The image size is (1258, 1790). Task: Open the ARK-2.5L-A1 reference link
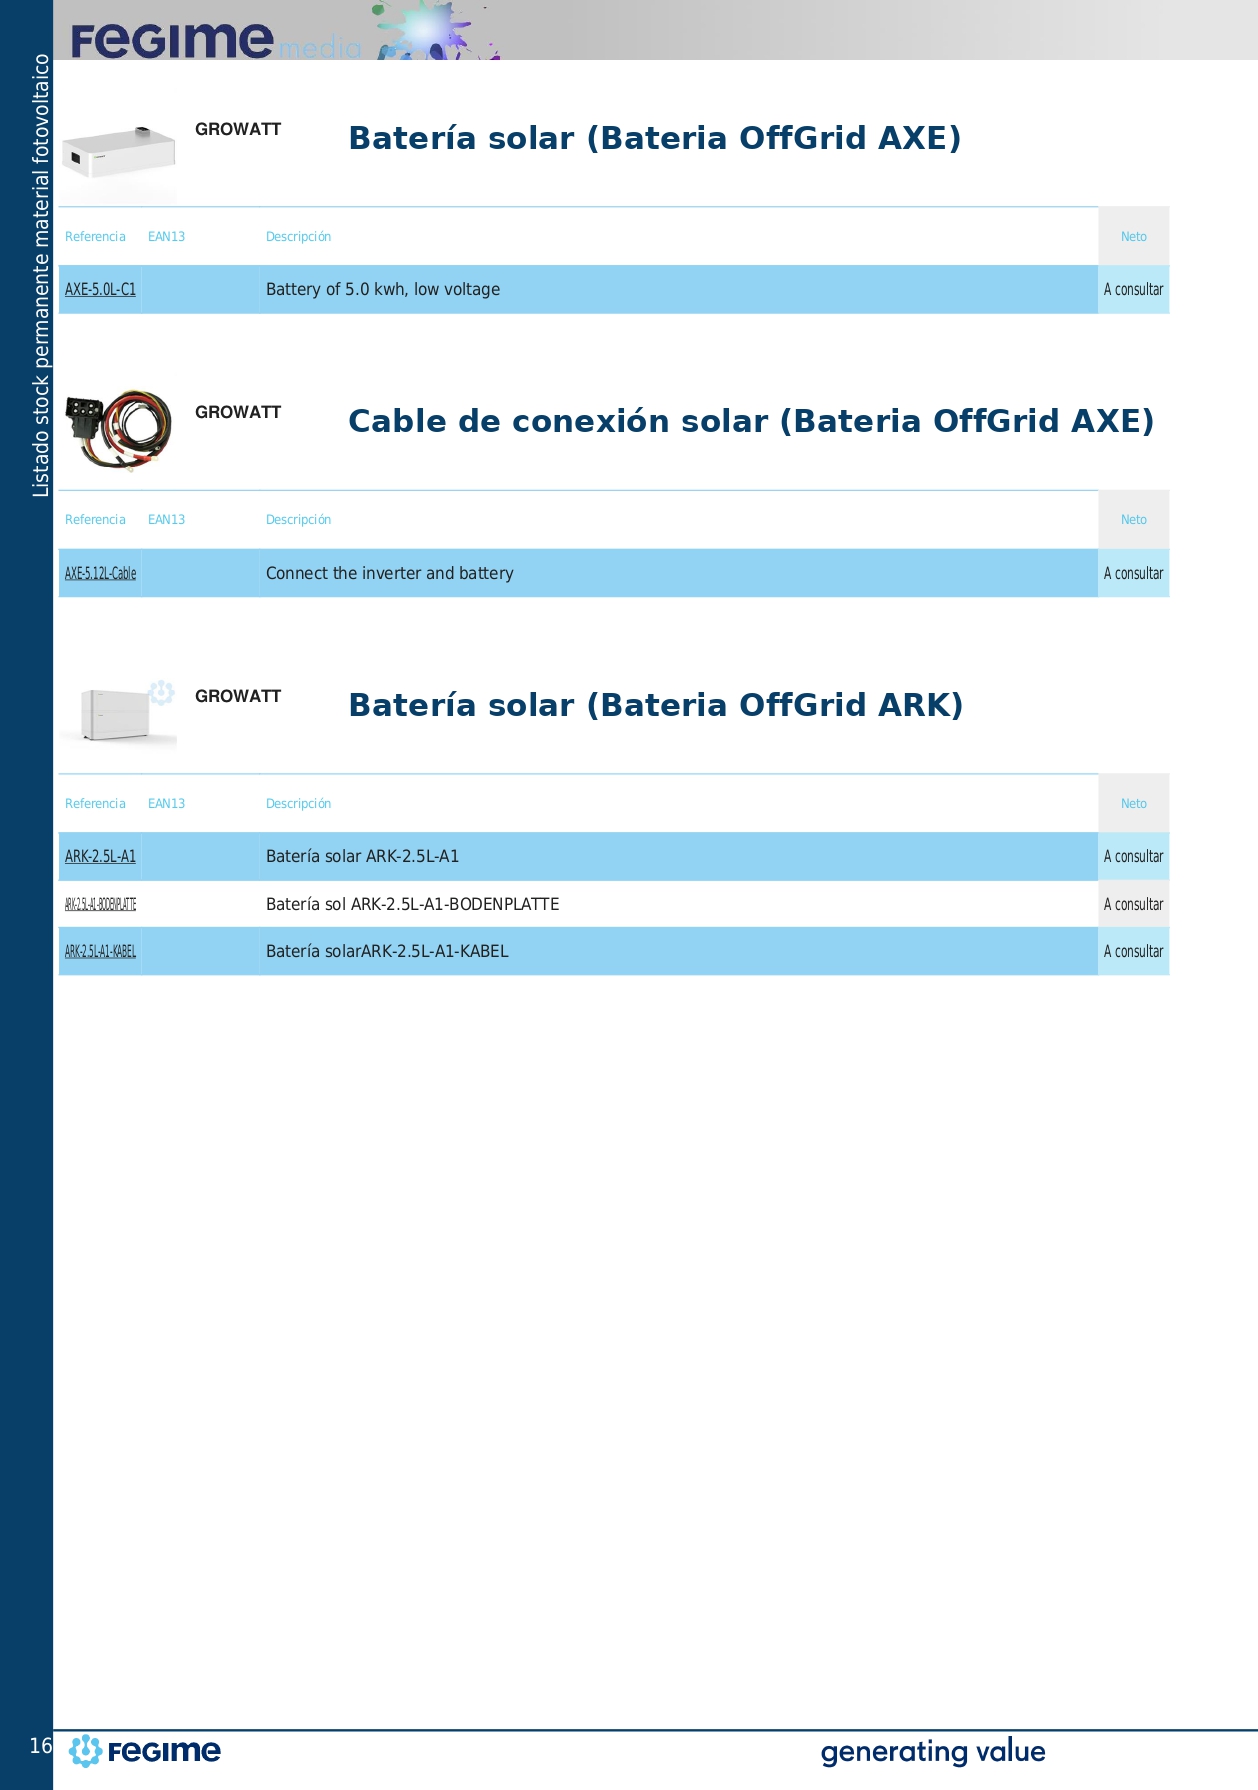pos(100,857)
